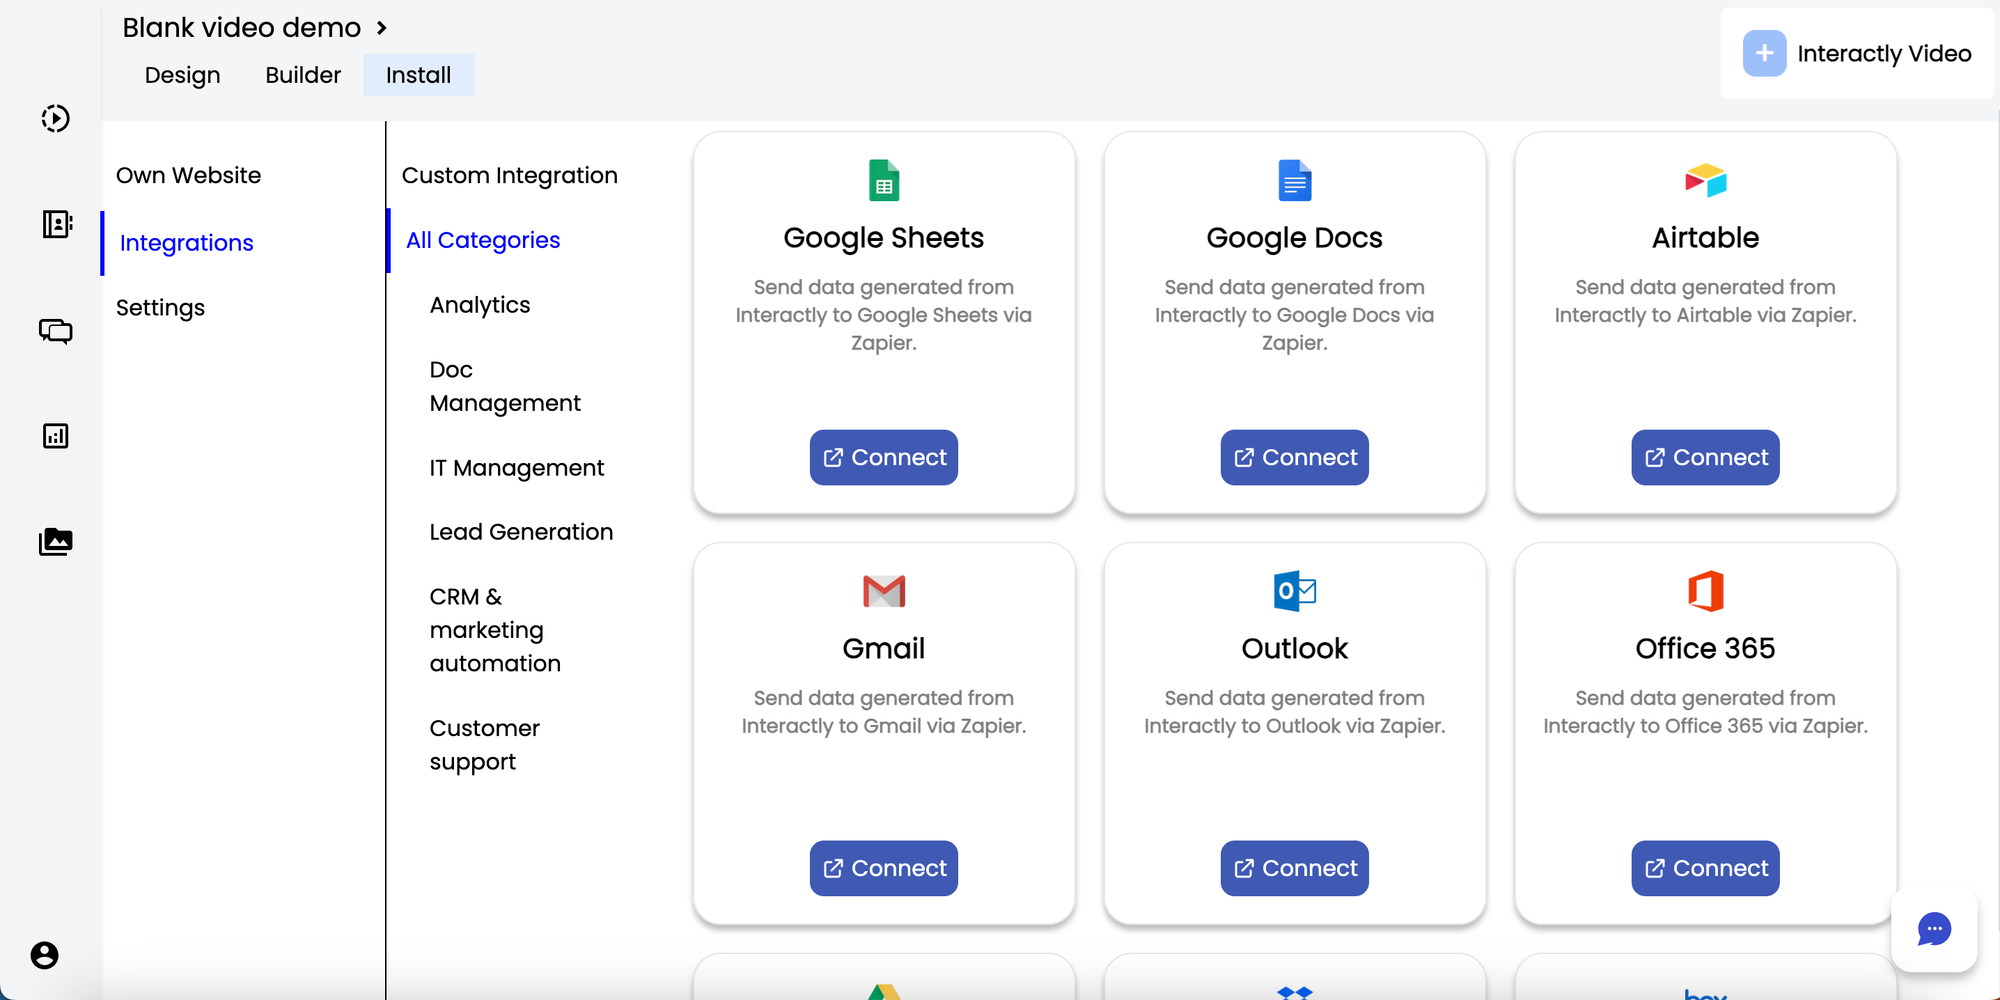Click the Google Sheets logo icon
The height and width of the screenshot is (1000, 2000).
click(884, 181)
